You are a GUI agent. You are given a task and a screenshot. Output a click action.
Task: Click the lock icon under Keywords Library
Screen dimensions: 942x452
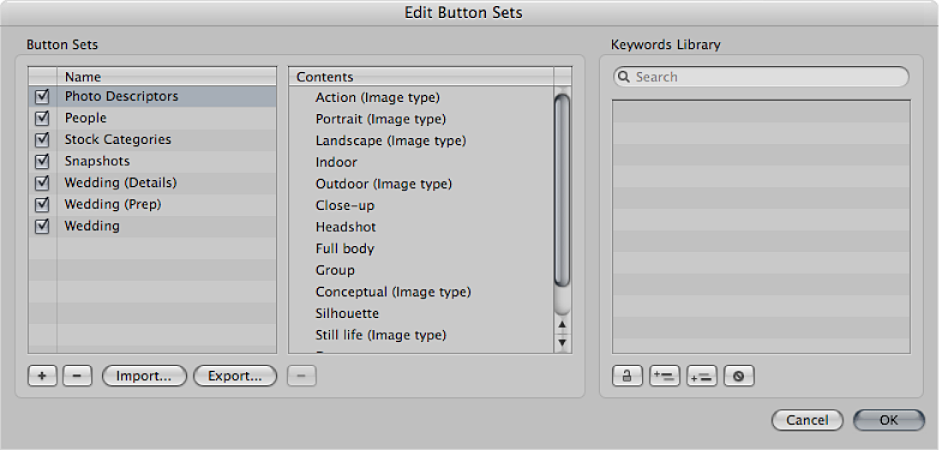(627, 376)
